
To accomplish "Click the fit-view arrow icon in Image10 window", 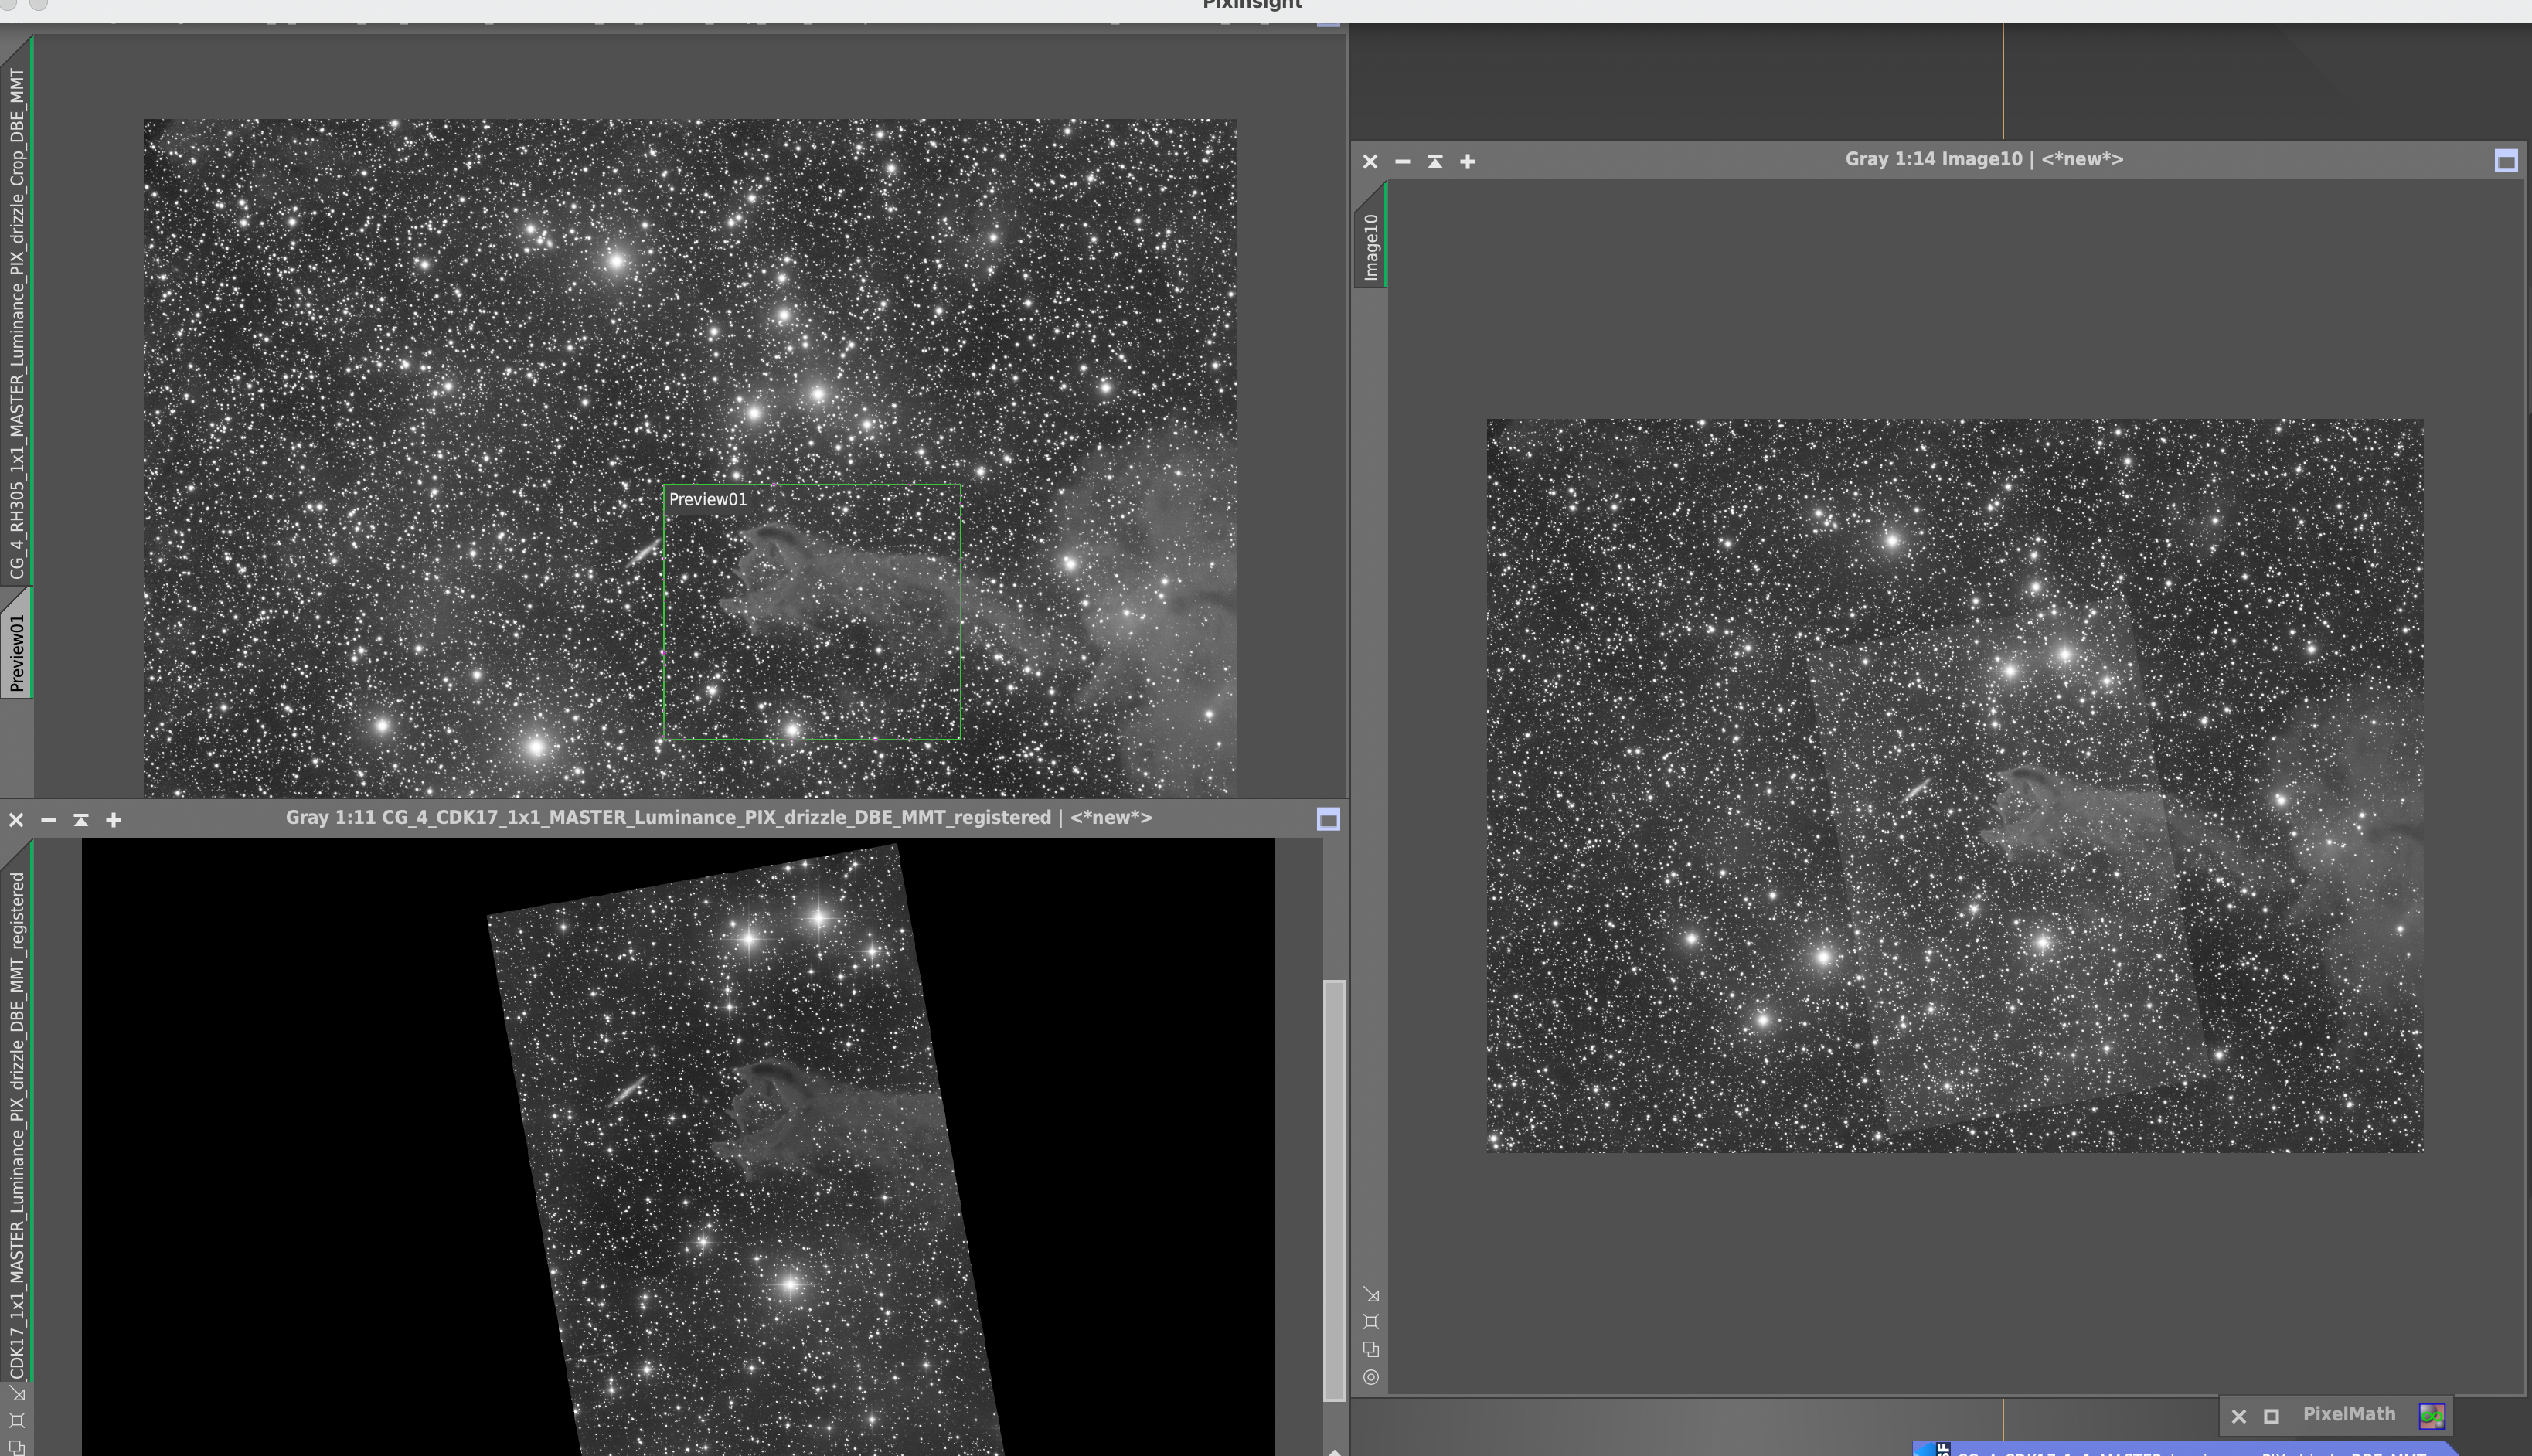I will (x=1371, y=1295).
